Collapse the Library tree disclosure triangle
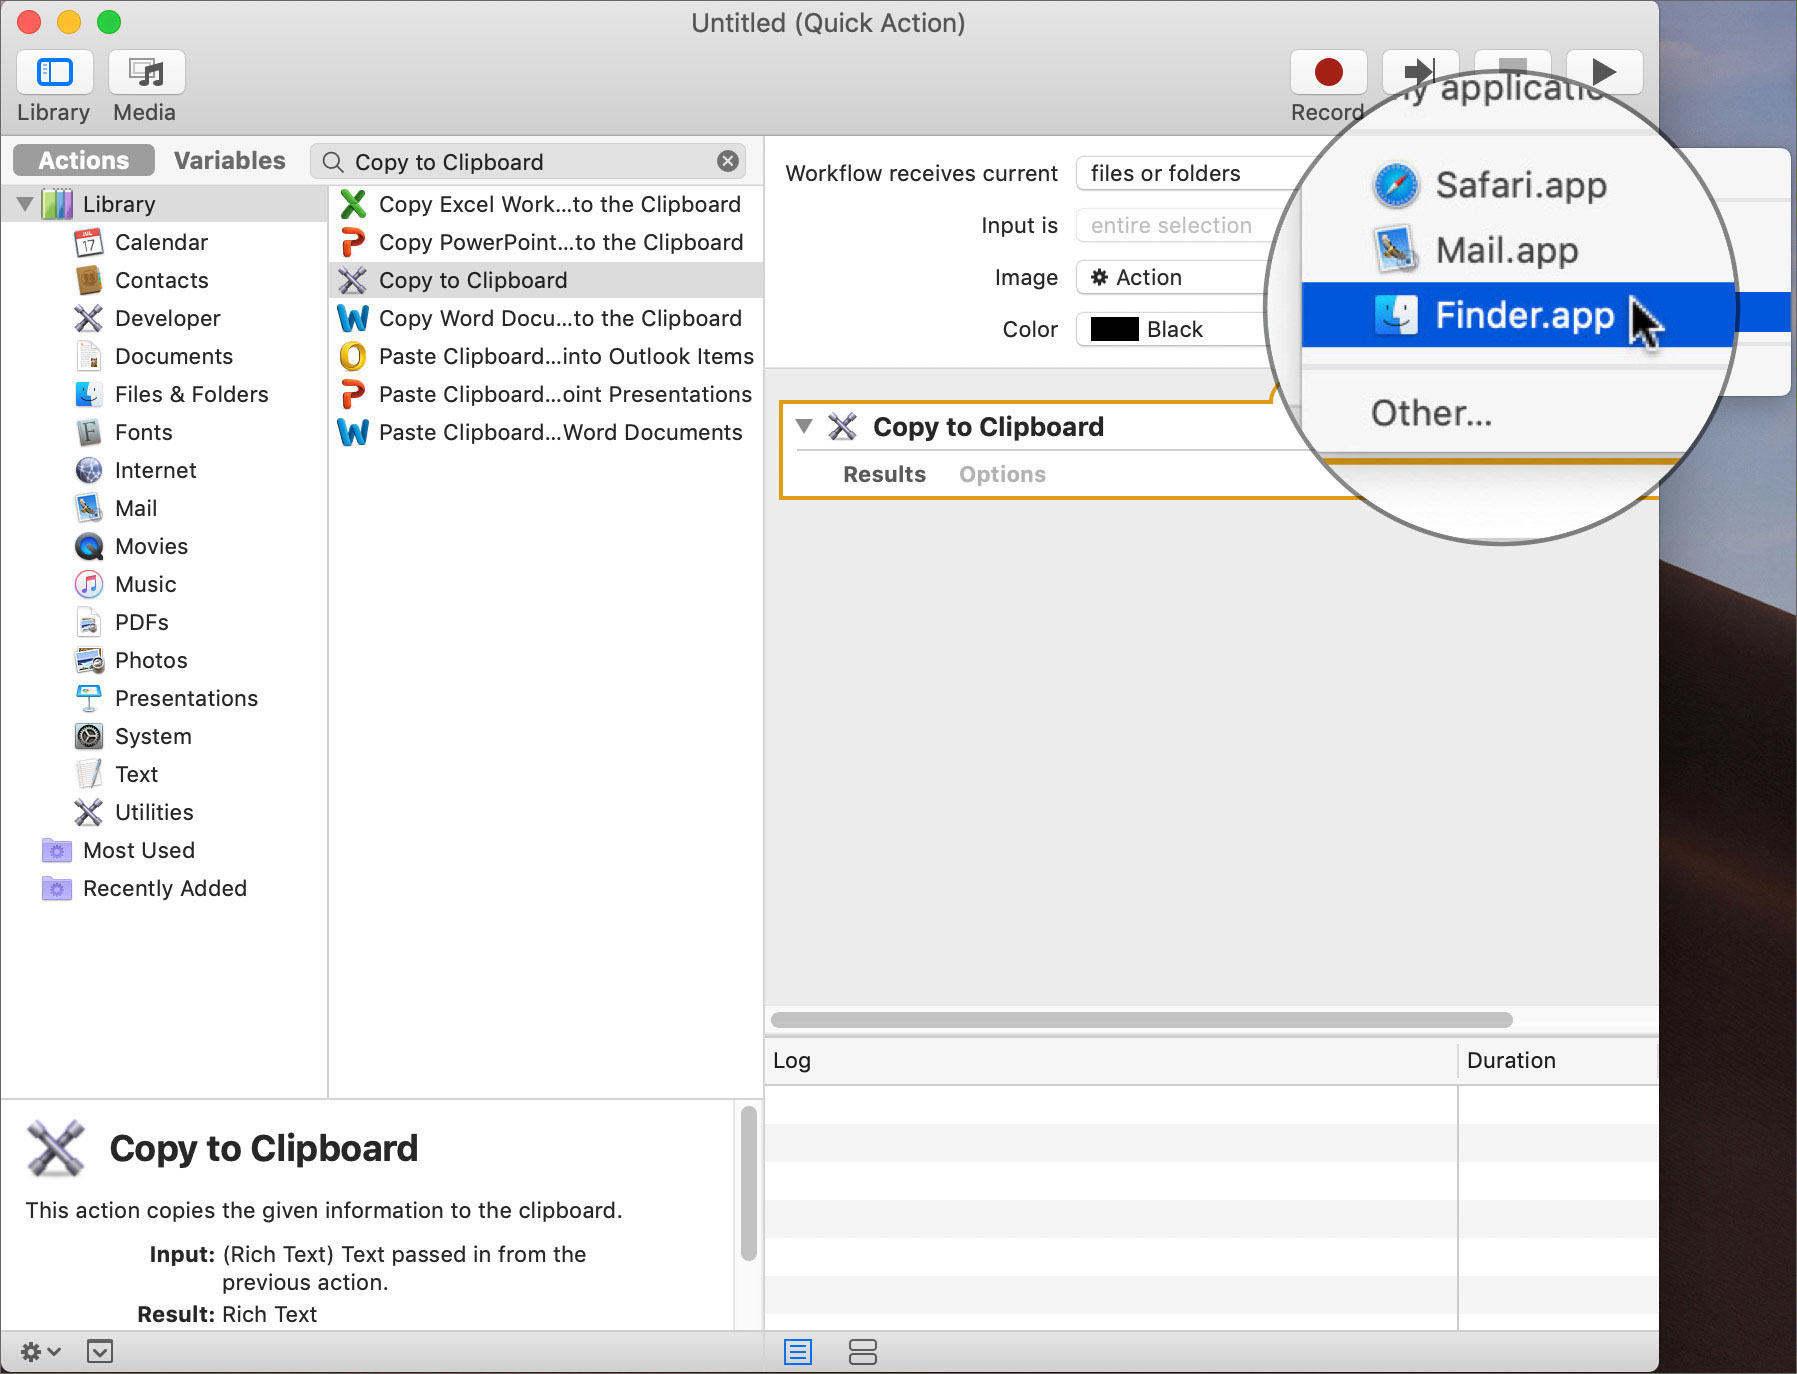The image size is (1797, 1374). [23, 203]
